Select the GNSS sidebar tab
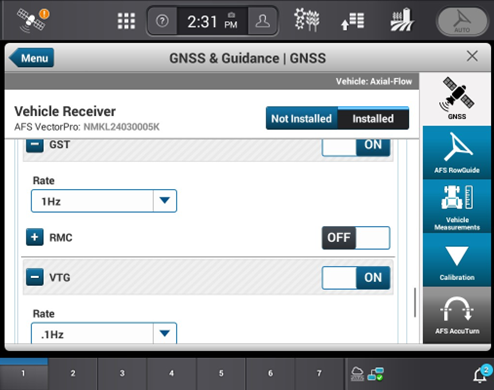The height and width of the screenshot is (390, 494). [457, 99]
